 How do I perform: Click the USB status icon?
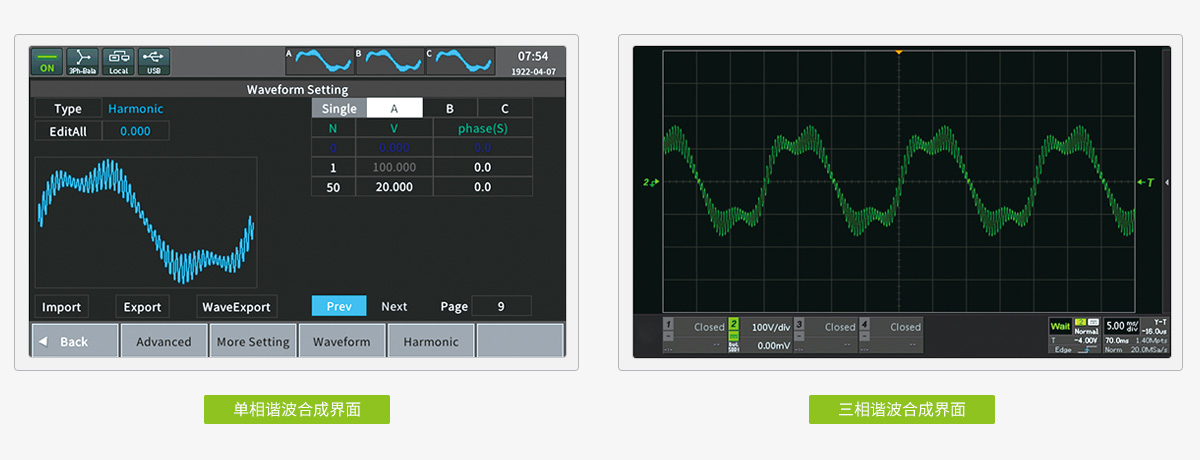click(x=154, y=62)
